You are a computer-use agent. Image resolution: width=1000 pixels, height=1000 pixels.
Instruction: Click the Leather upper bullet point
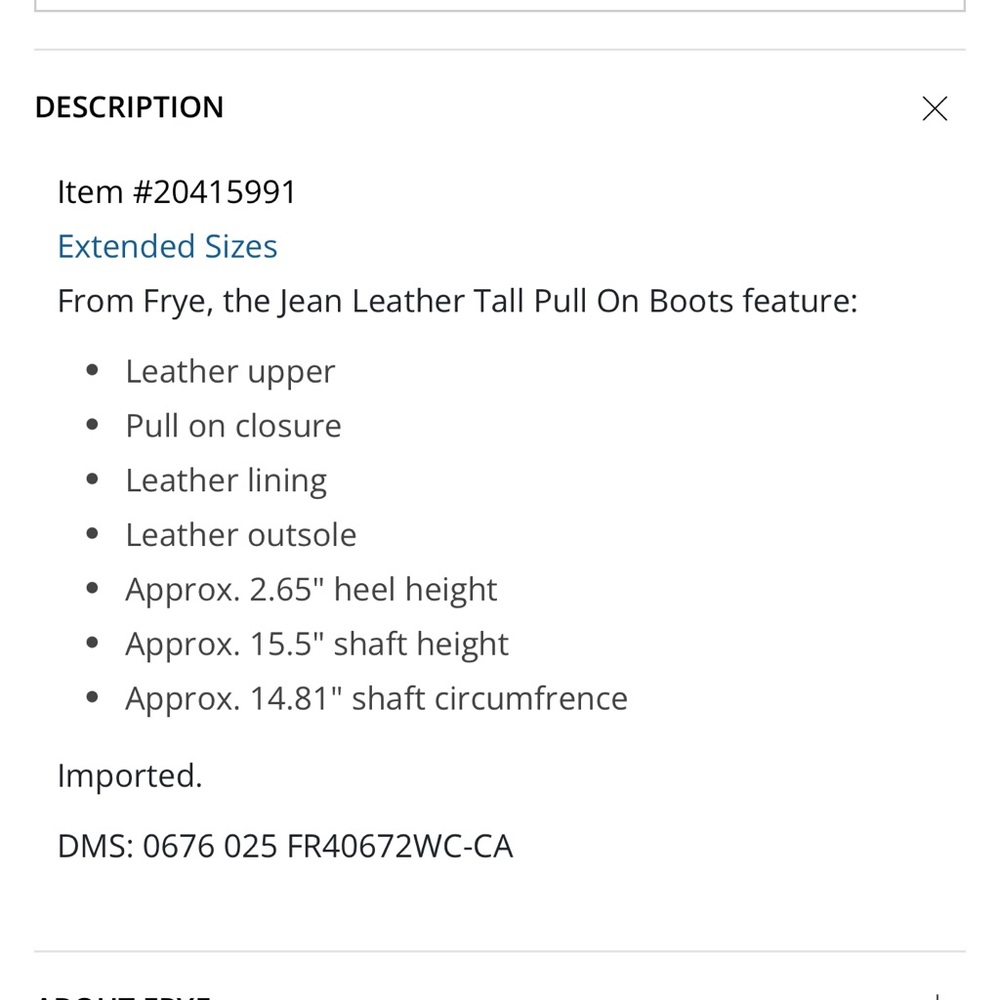[x=230, y=370]
